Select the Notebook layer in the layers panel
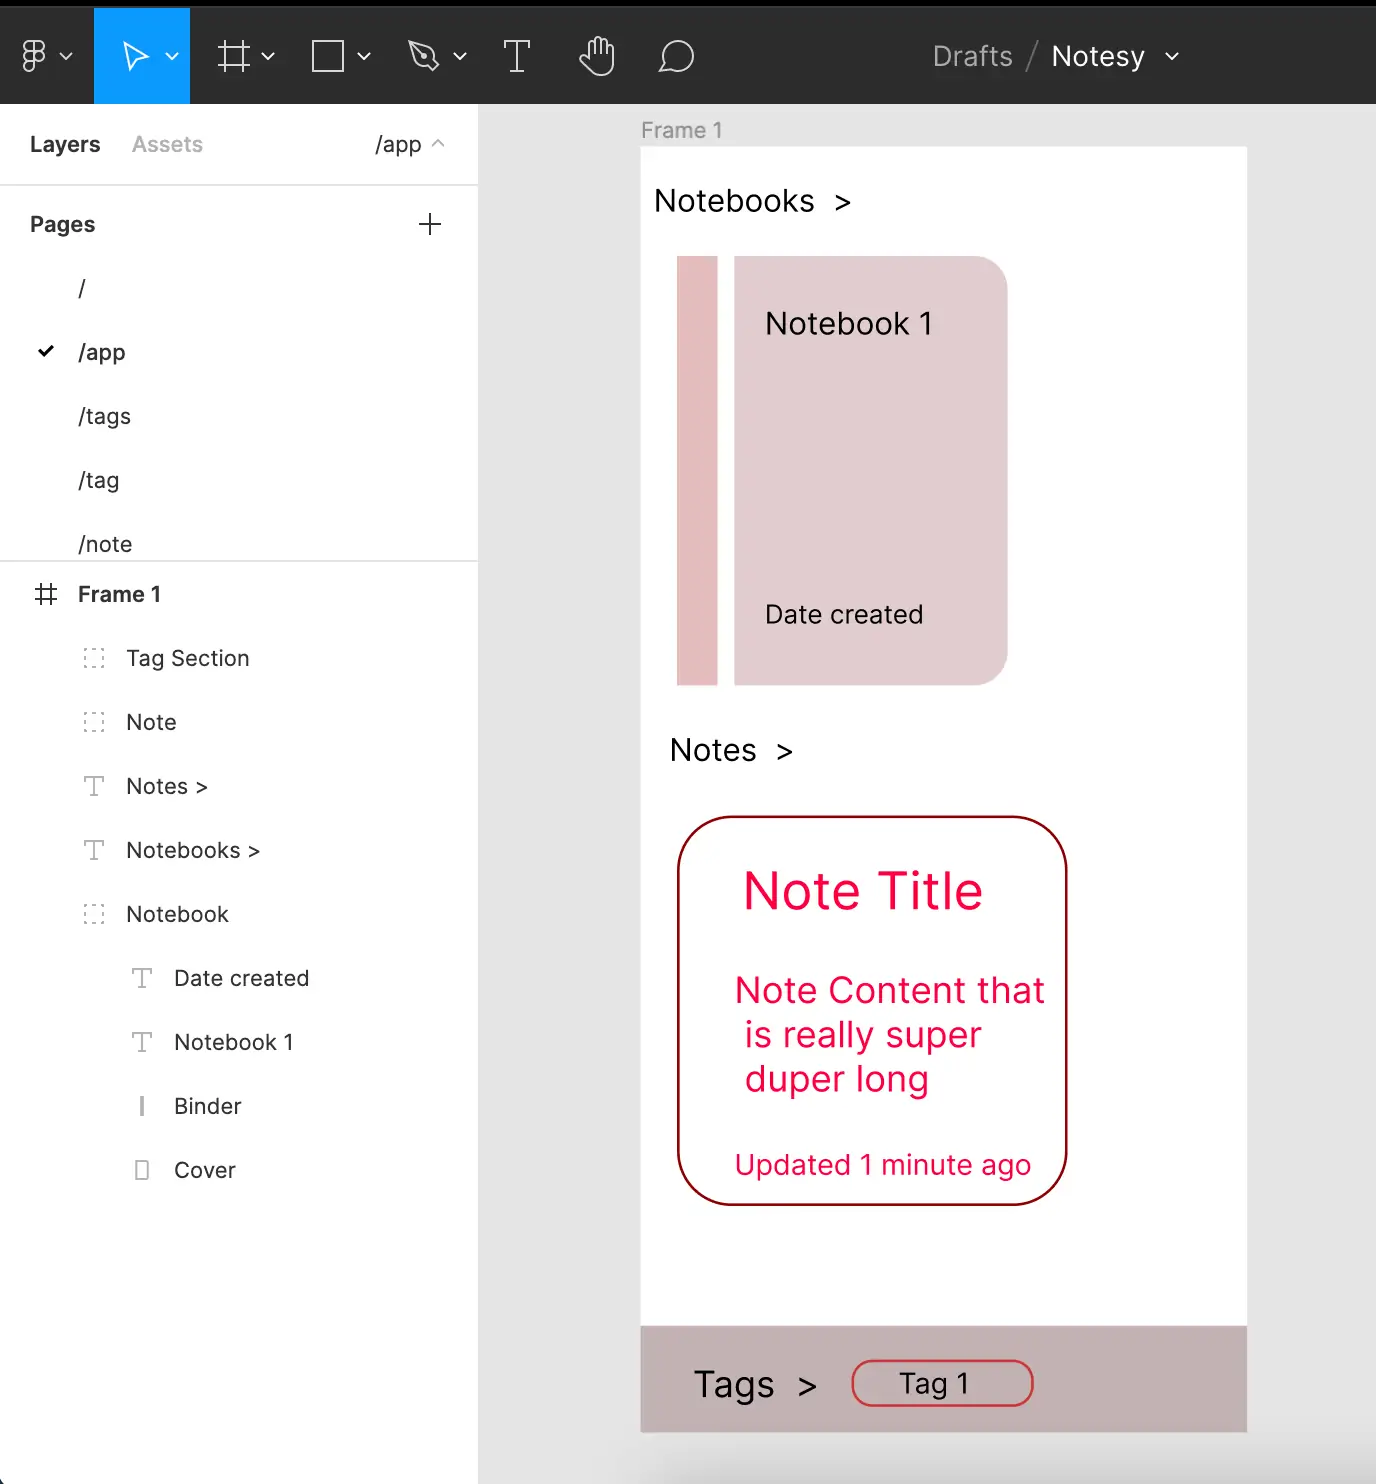 (x=177, y=913)
